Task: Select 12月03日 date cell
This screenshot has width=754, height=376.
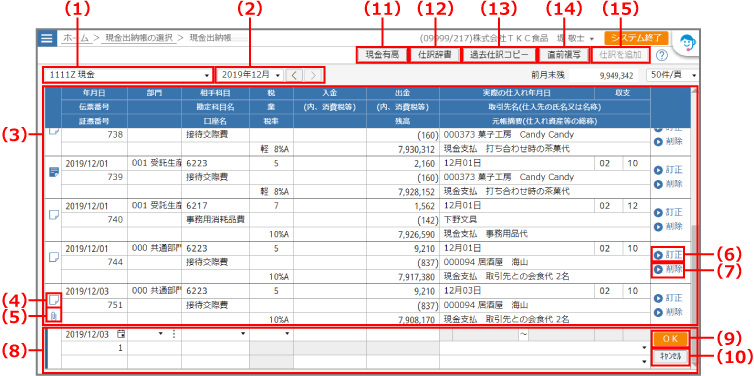Action: [x=516, y=290]
